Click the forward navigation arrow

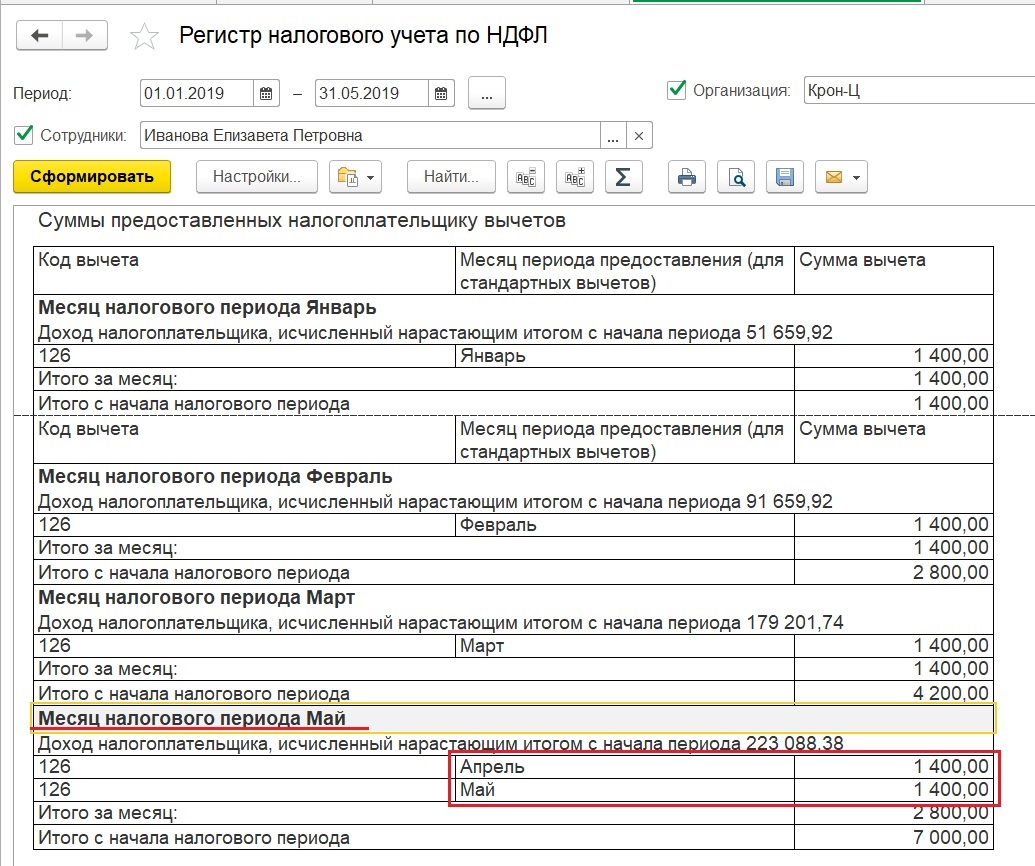[x=85, y=36]
